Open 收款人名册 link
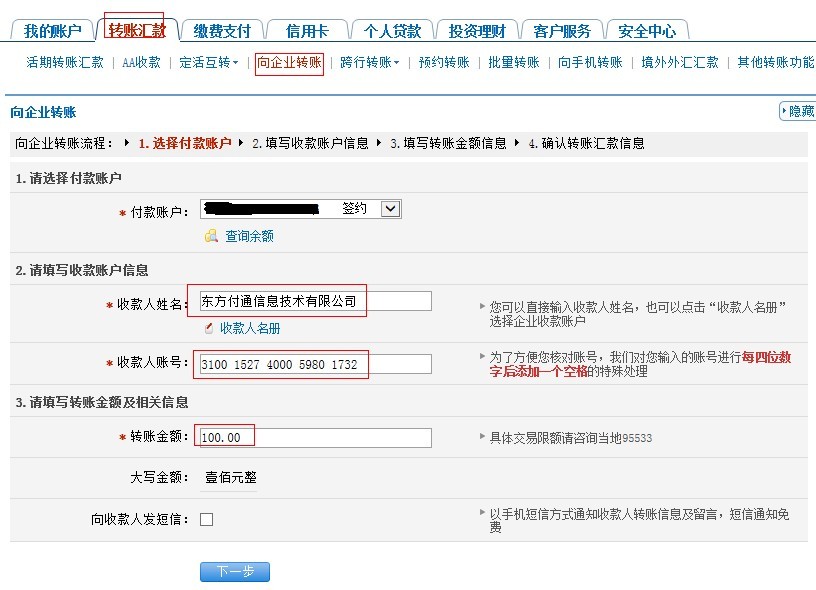The image size is (816, 590). [x=250, y=328]
